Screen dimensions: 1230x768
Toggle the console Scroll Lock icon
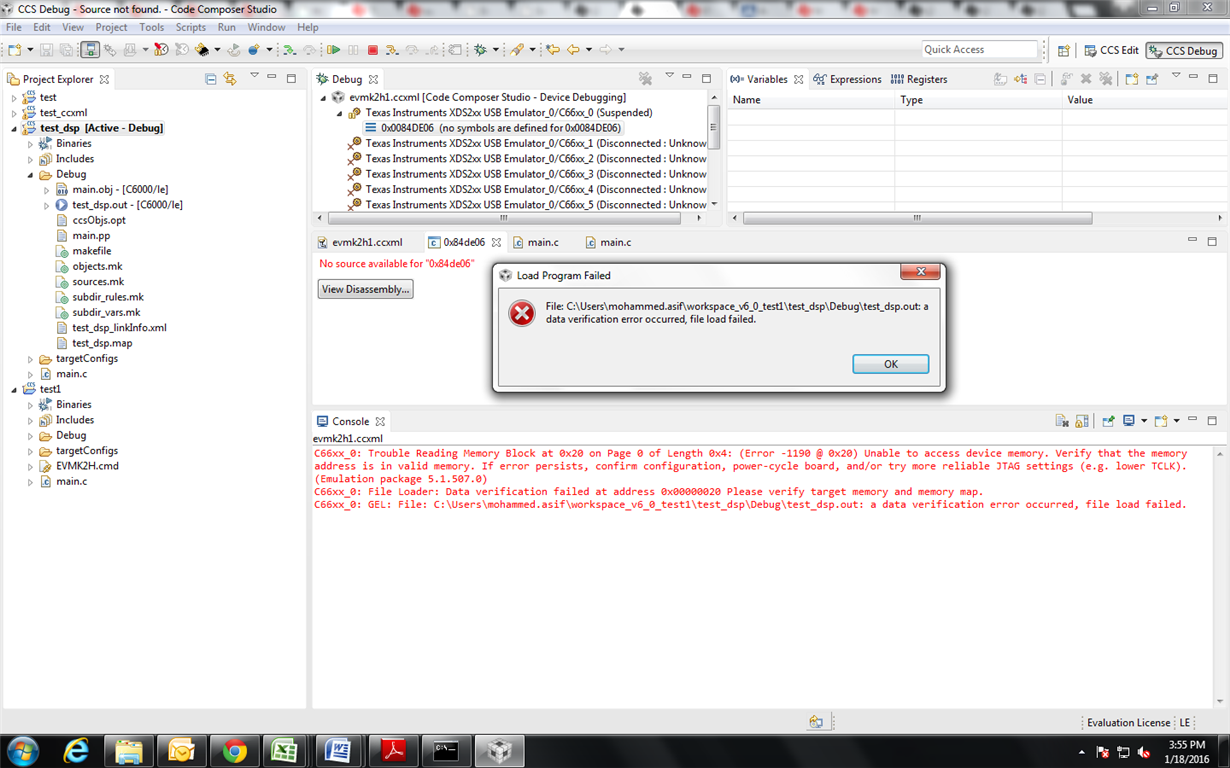pos(1082,421)
